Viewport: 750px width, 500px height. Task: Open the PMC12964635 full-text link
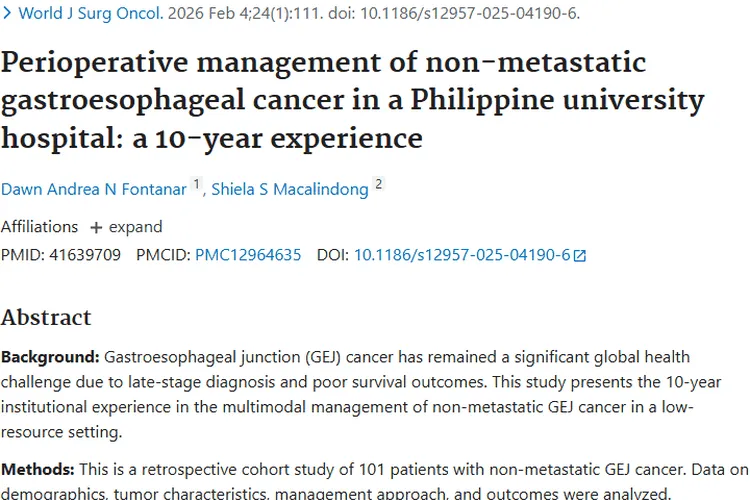click(248, 255)
